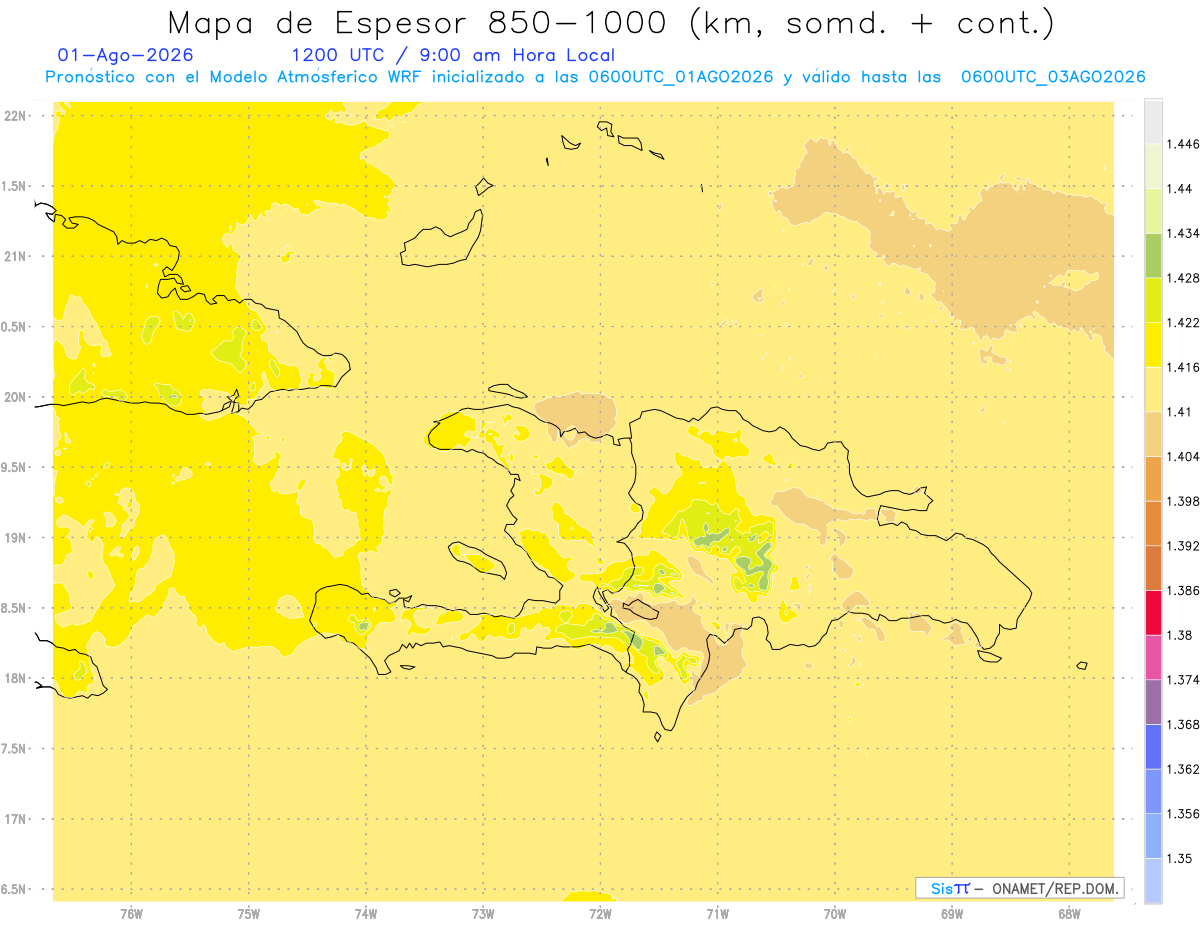Click the yellow-green segment between 1.422 and 1.428

coord(1154,300)
